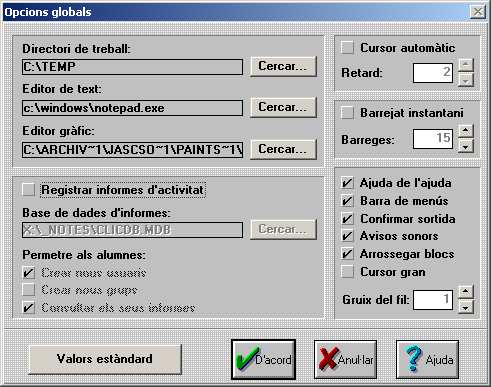
Task: Open help via the question mark Ajuda button
Action: point(427,359)
